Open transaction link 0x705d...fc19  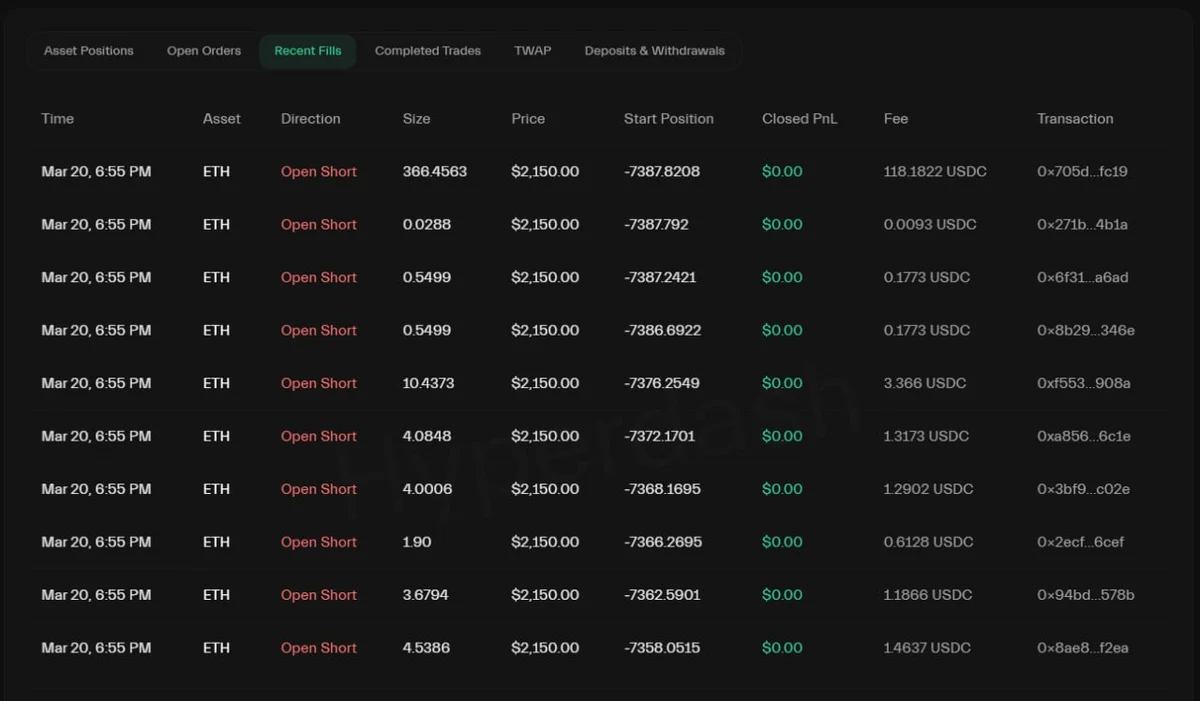pyautogui.click(x=1082, y=172)
